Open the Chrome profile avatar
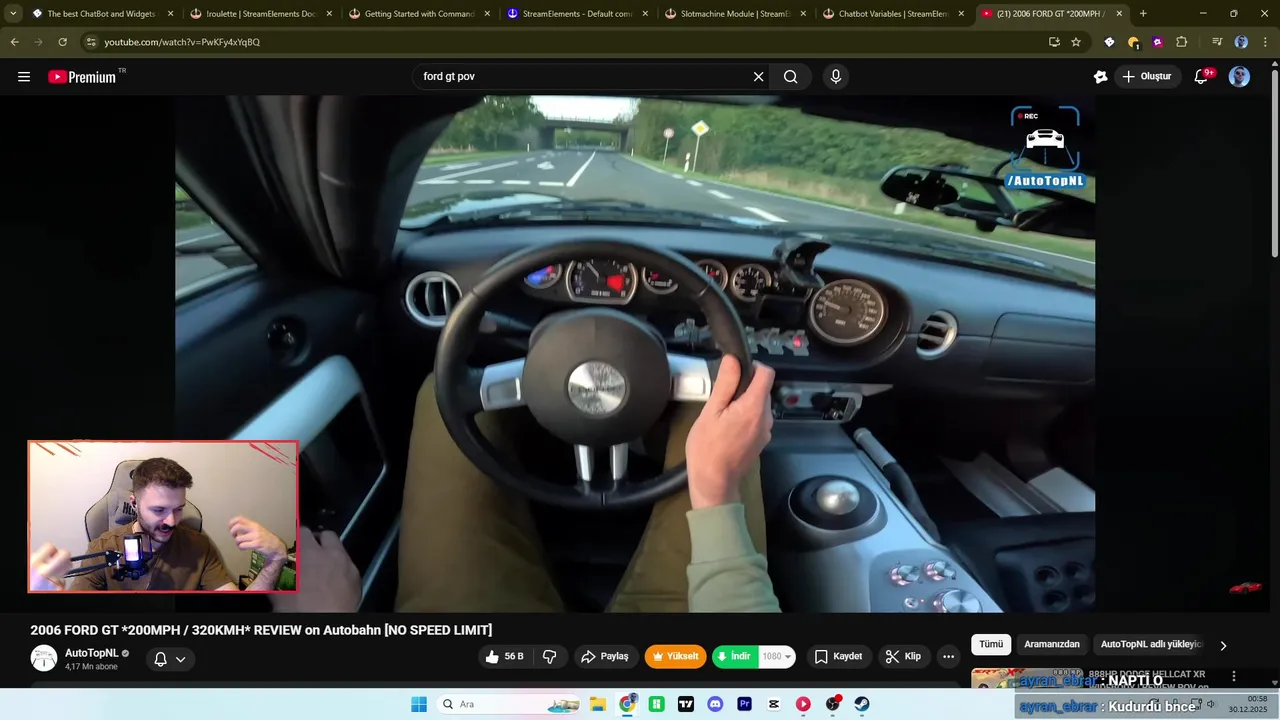The image size is (1280, 720). (1241, 42)
